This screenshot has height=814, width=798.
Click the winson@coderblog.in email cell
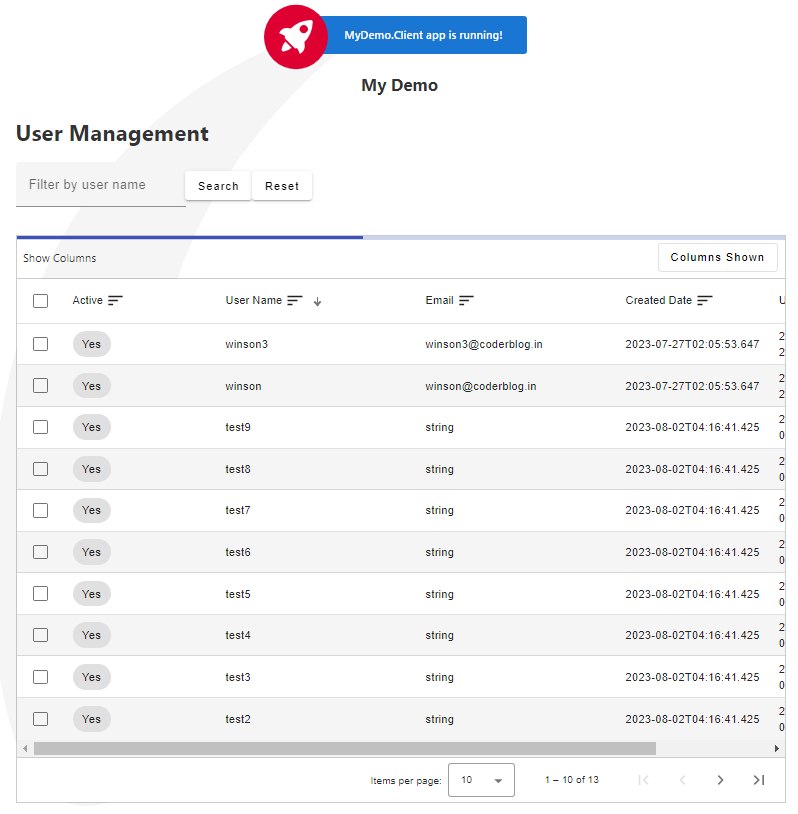[481, 386]
